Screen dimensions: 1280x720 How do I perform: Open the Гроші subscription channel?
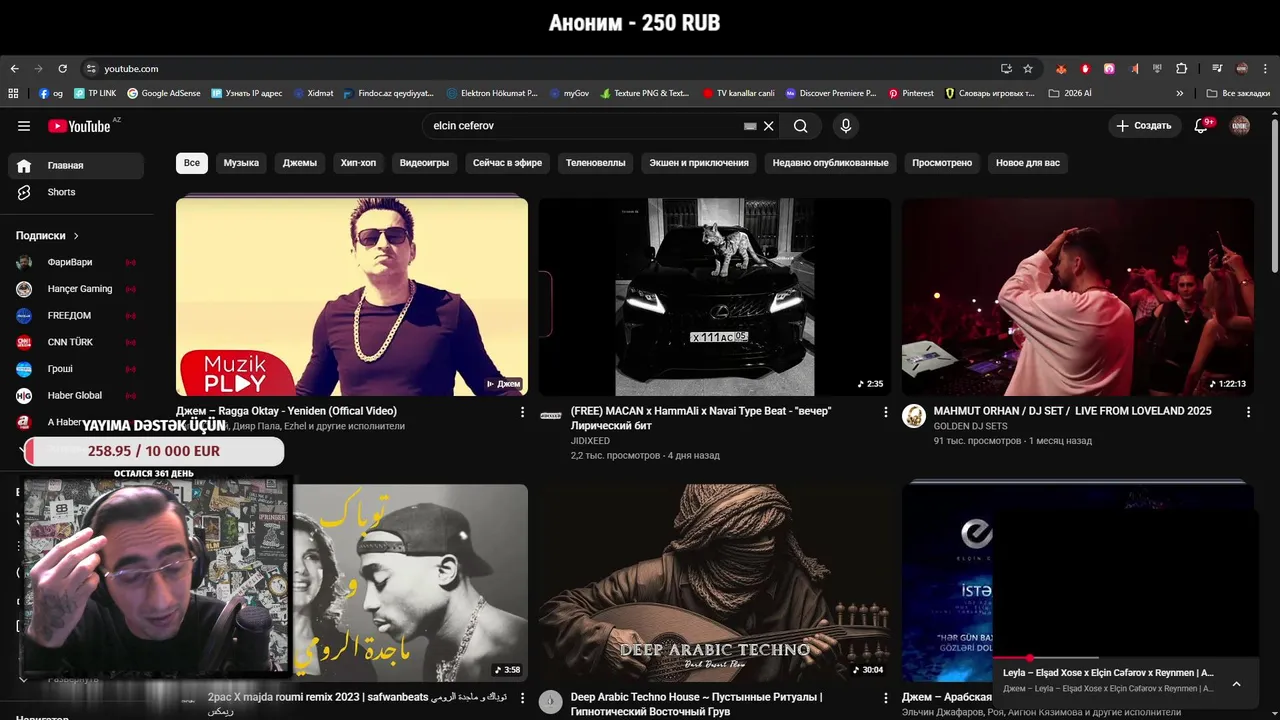(76, 369)
